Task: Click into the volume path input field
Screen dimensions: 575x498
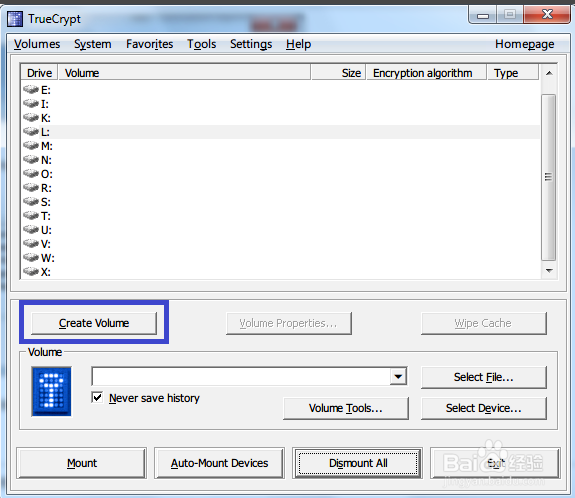Action: pos(241,377)
